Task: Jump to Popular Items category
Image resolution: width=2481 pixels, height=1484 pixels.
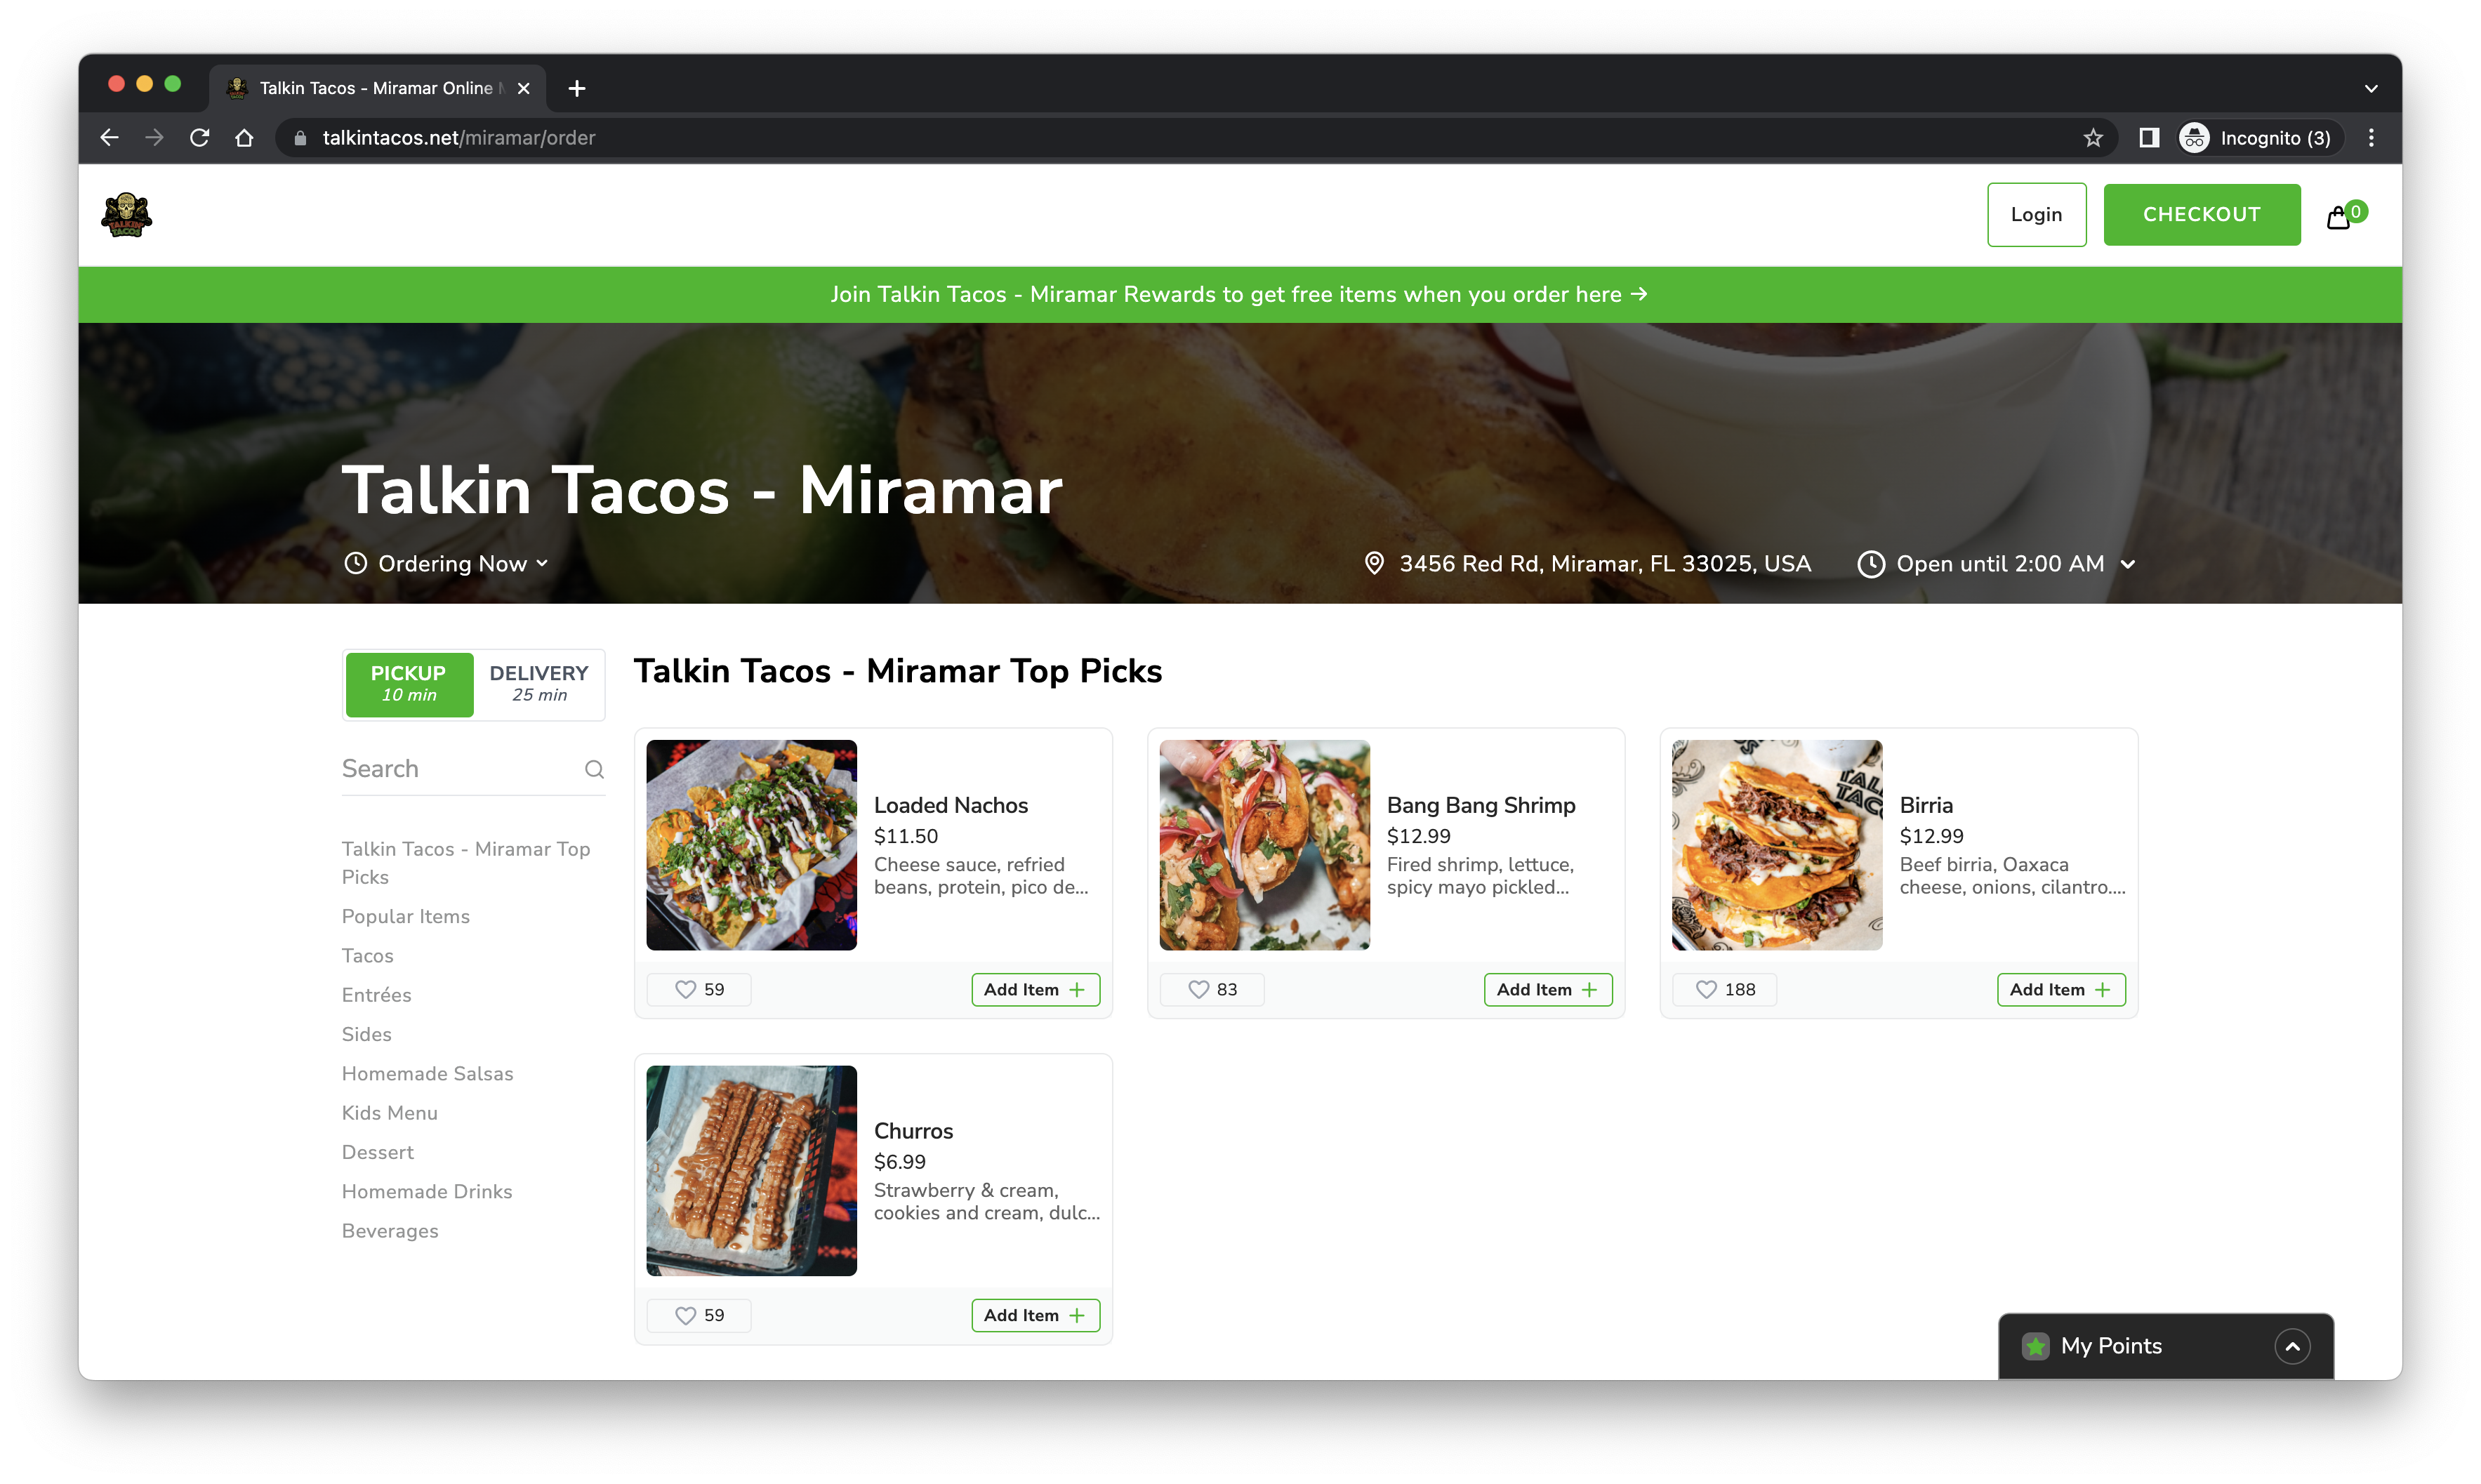Action: point(406,916)
